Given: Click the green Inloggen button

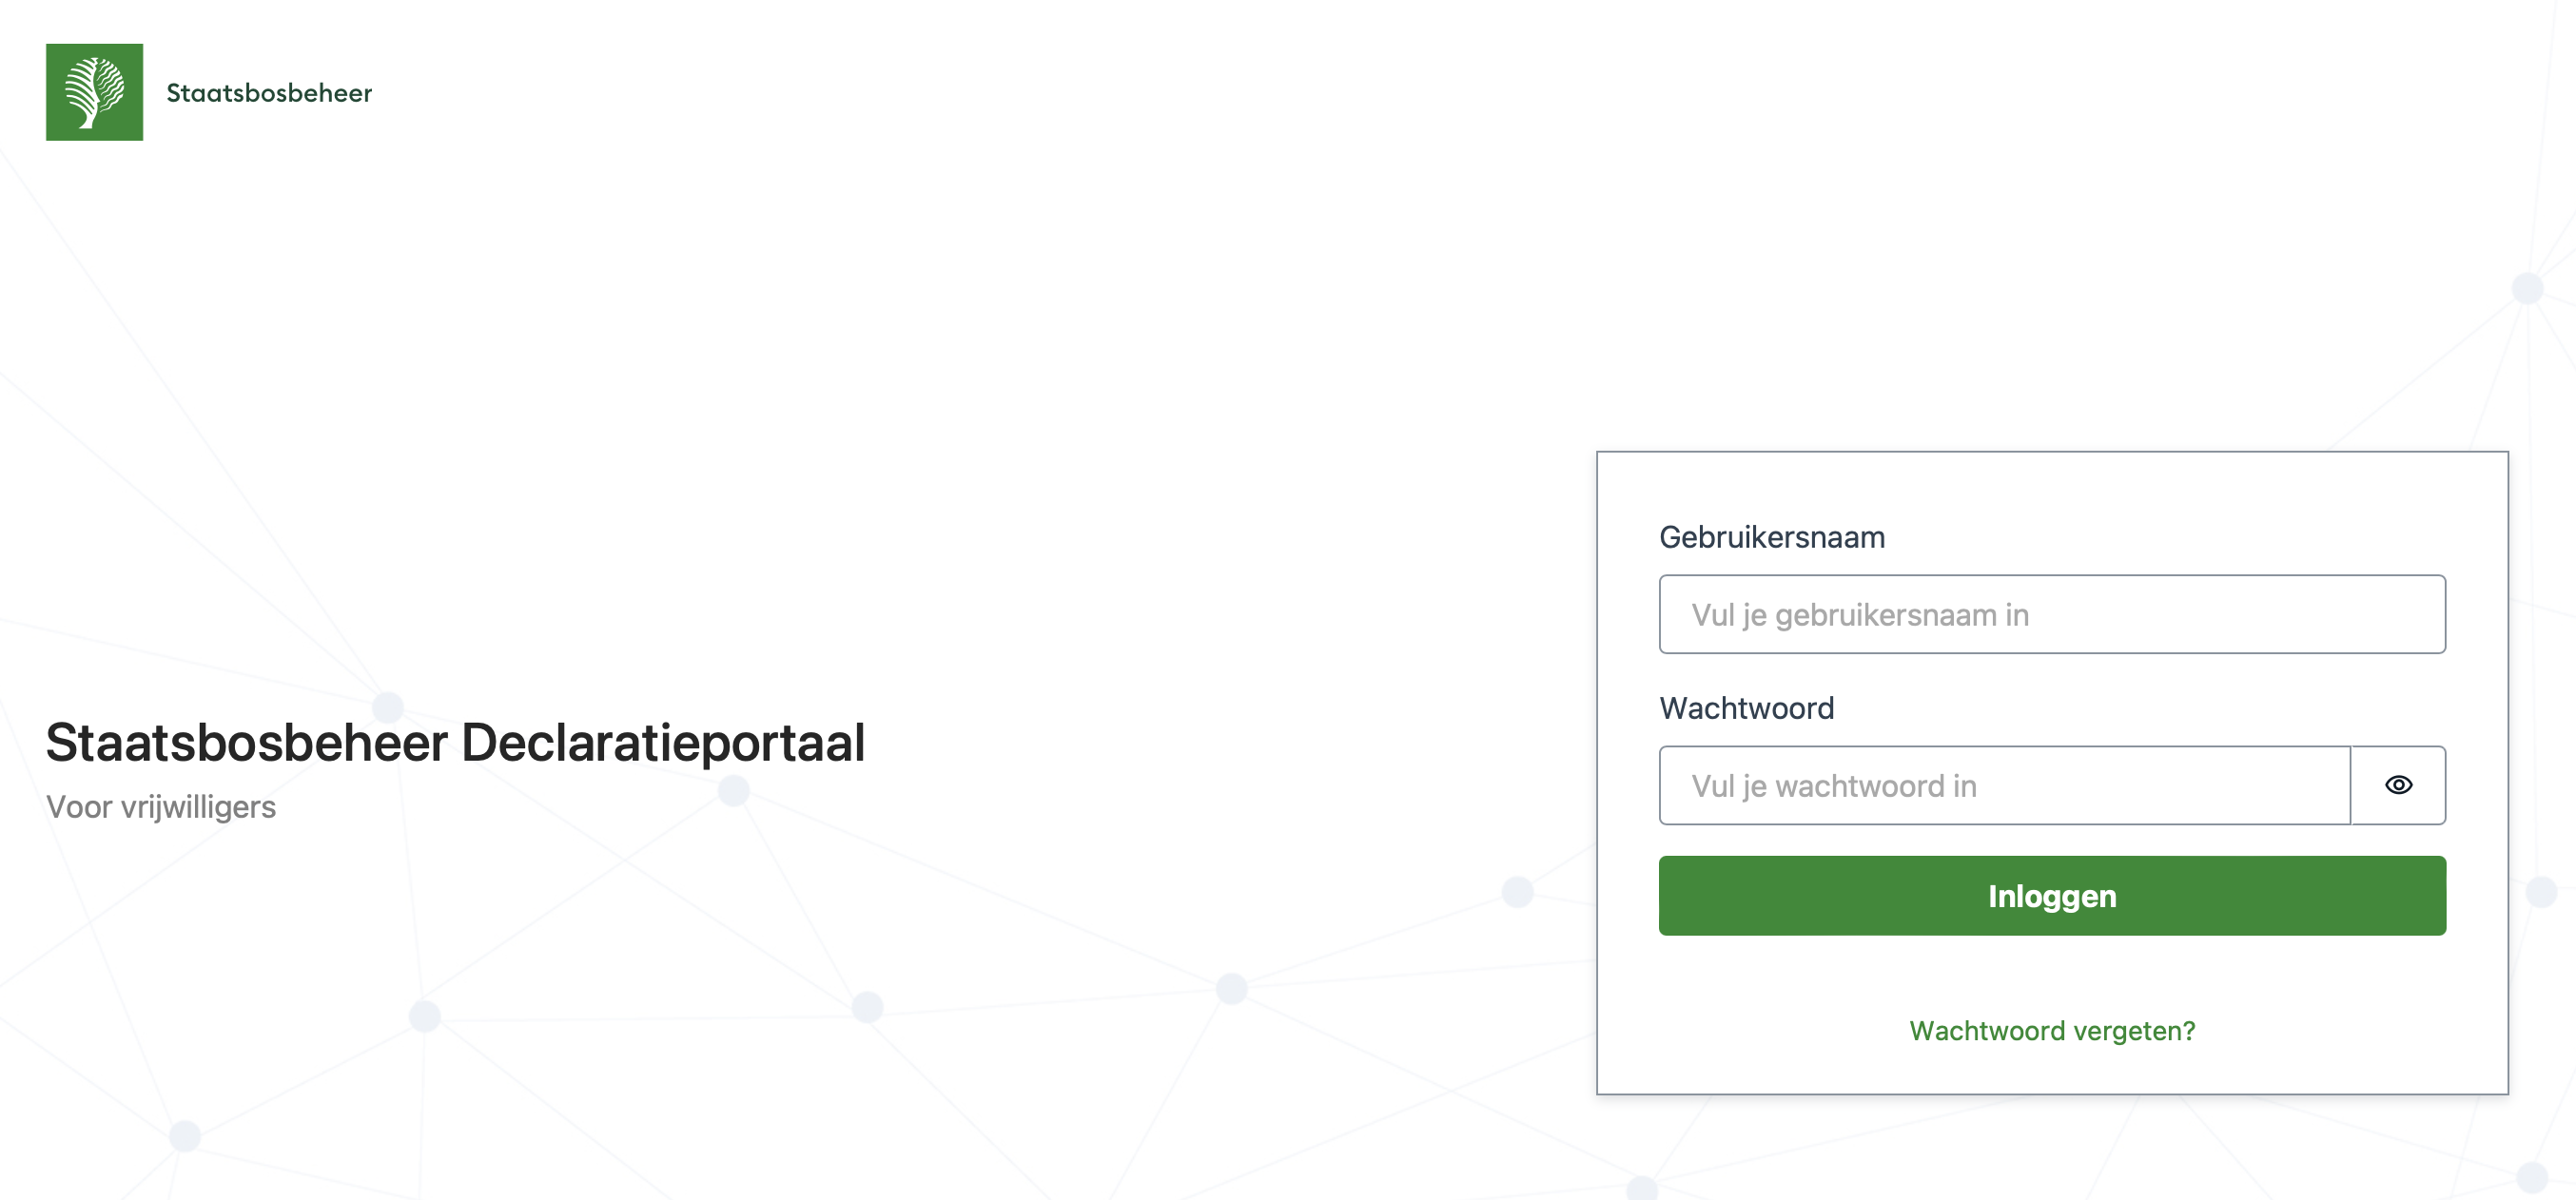Looking at the screenshot, I should [2052, 896].
